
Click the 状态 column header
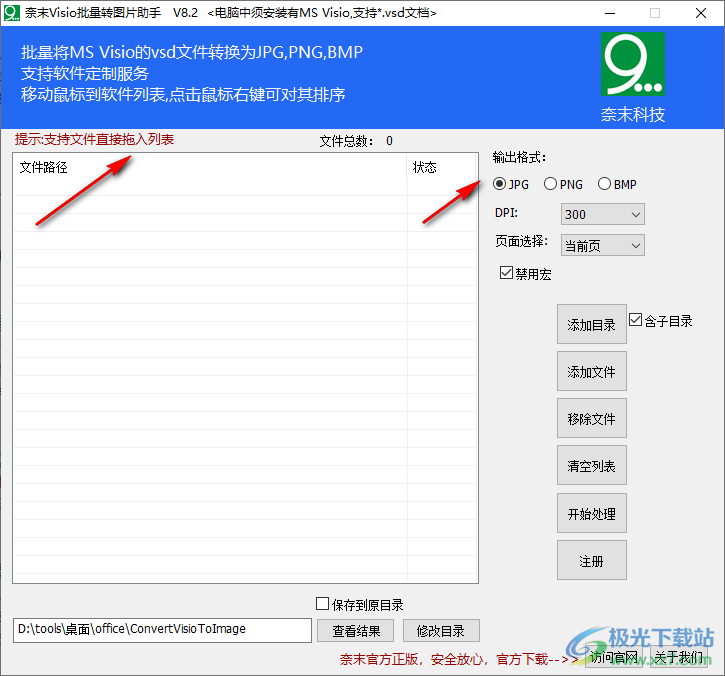pos(441,167)
